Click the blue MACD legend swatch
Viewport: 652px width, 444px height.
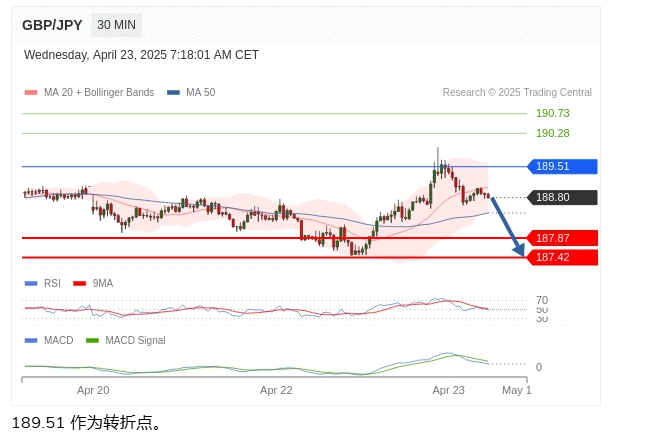31,340
